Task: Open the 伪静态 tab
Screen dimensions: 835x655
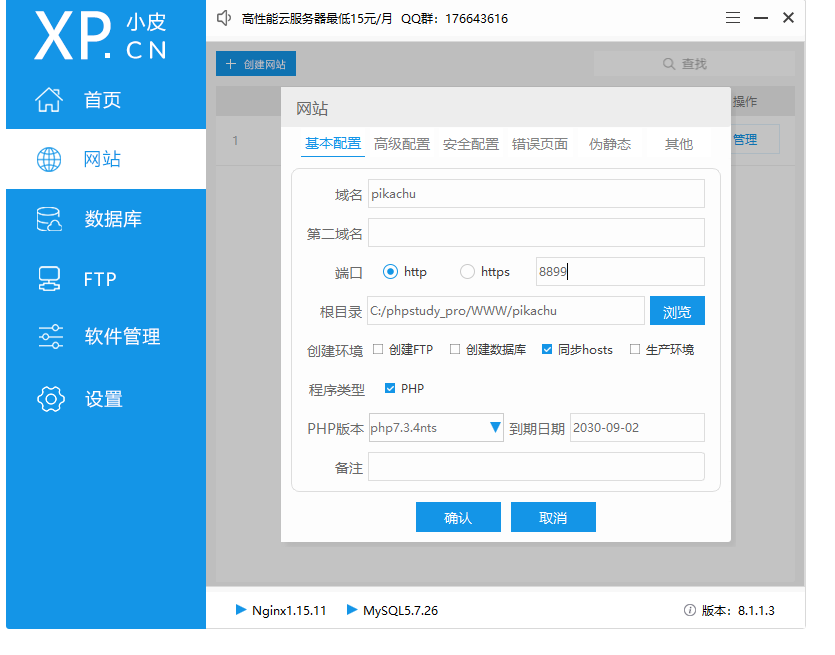Action: (610, 144)
